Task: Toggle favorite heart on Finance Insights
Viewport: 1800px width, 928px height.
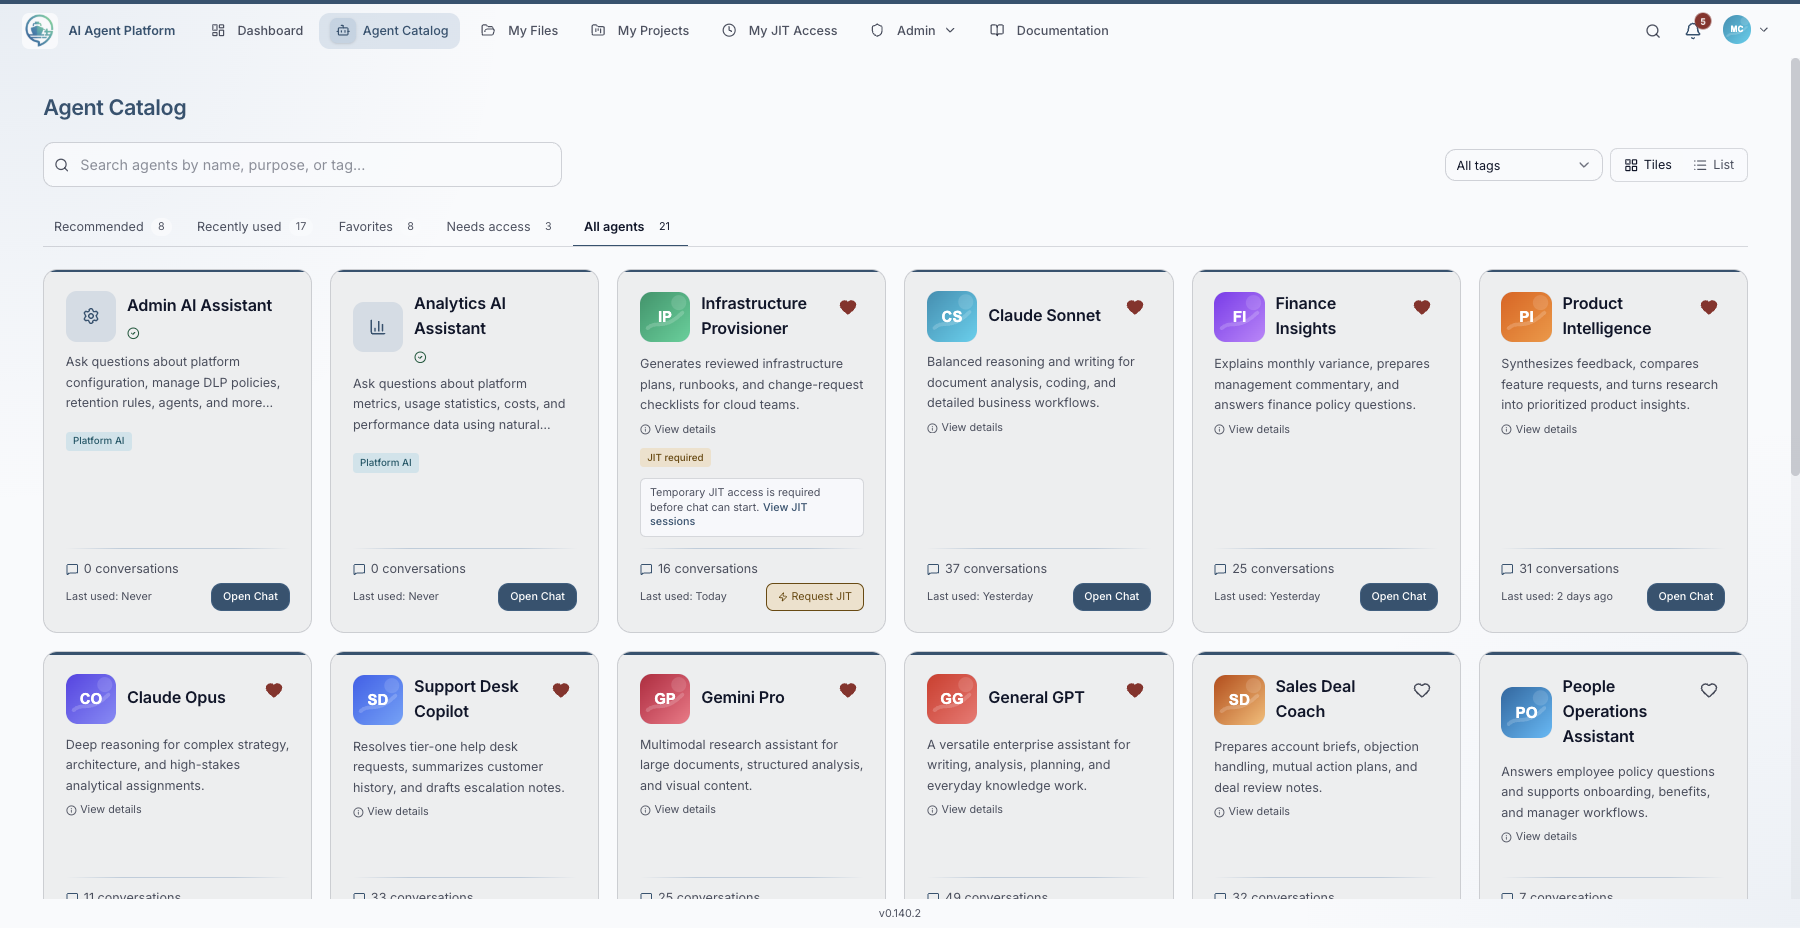Action: [1422, 307]
